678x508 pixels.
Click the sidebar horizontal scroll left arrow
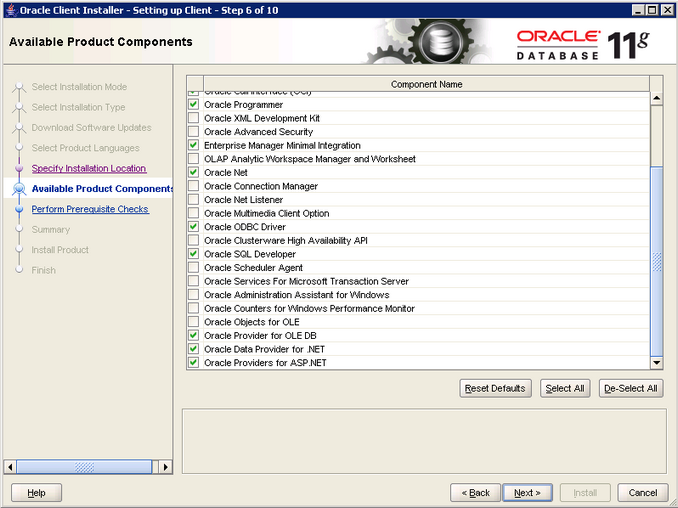(x=10, y=467)
